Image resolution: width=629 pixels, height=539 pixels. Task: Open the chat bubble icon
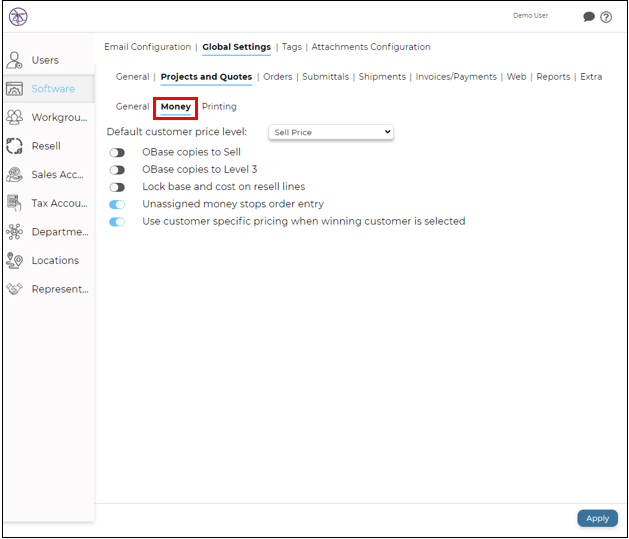pyautogui.click(x=588, y=17)
